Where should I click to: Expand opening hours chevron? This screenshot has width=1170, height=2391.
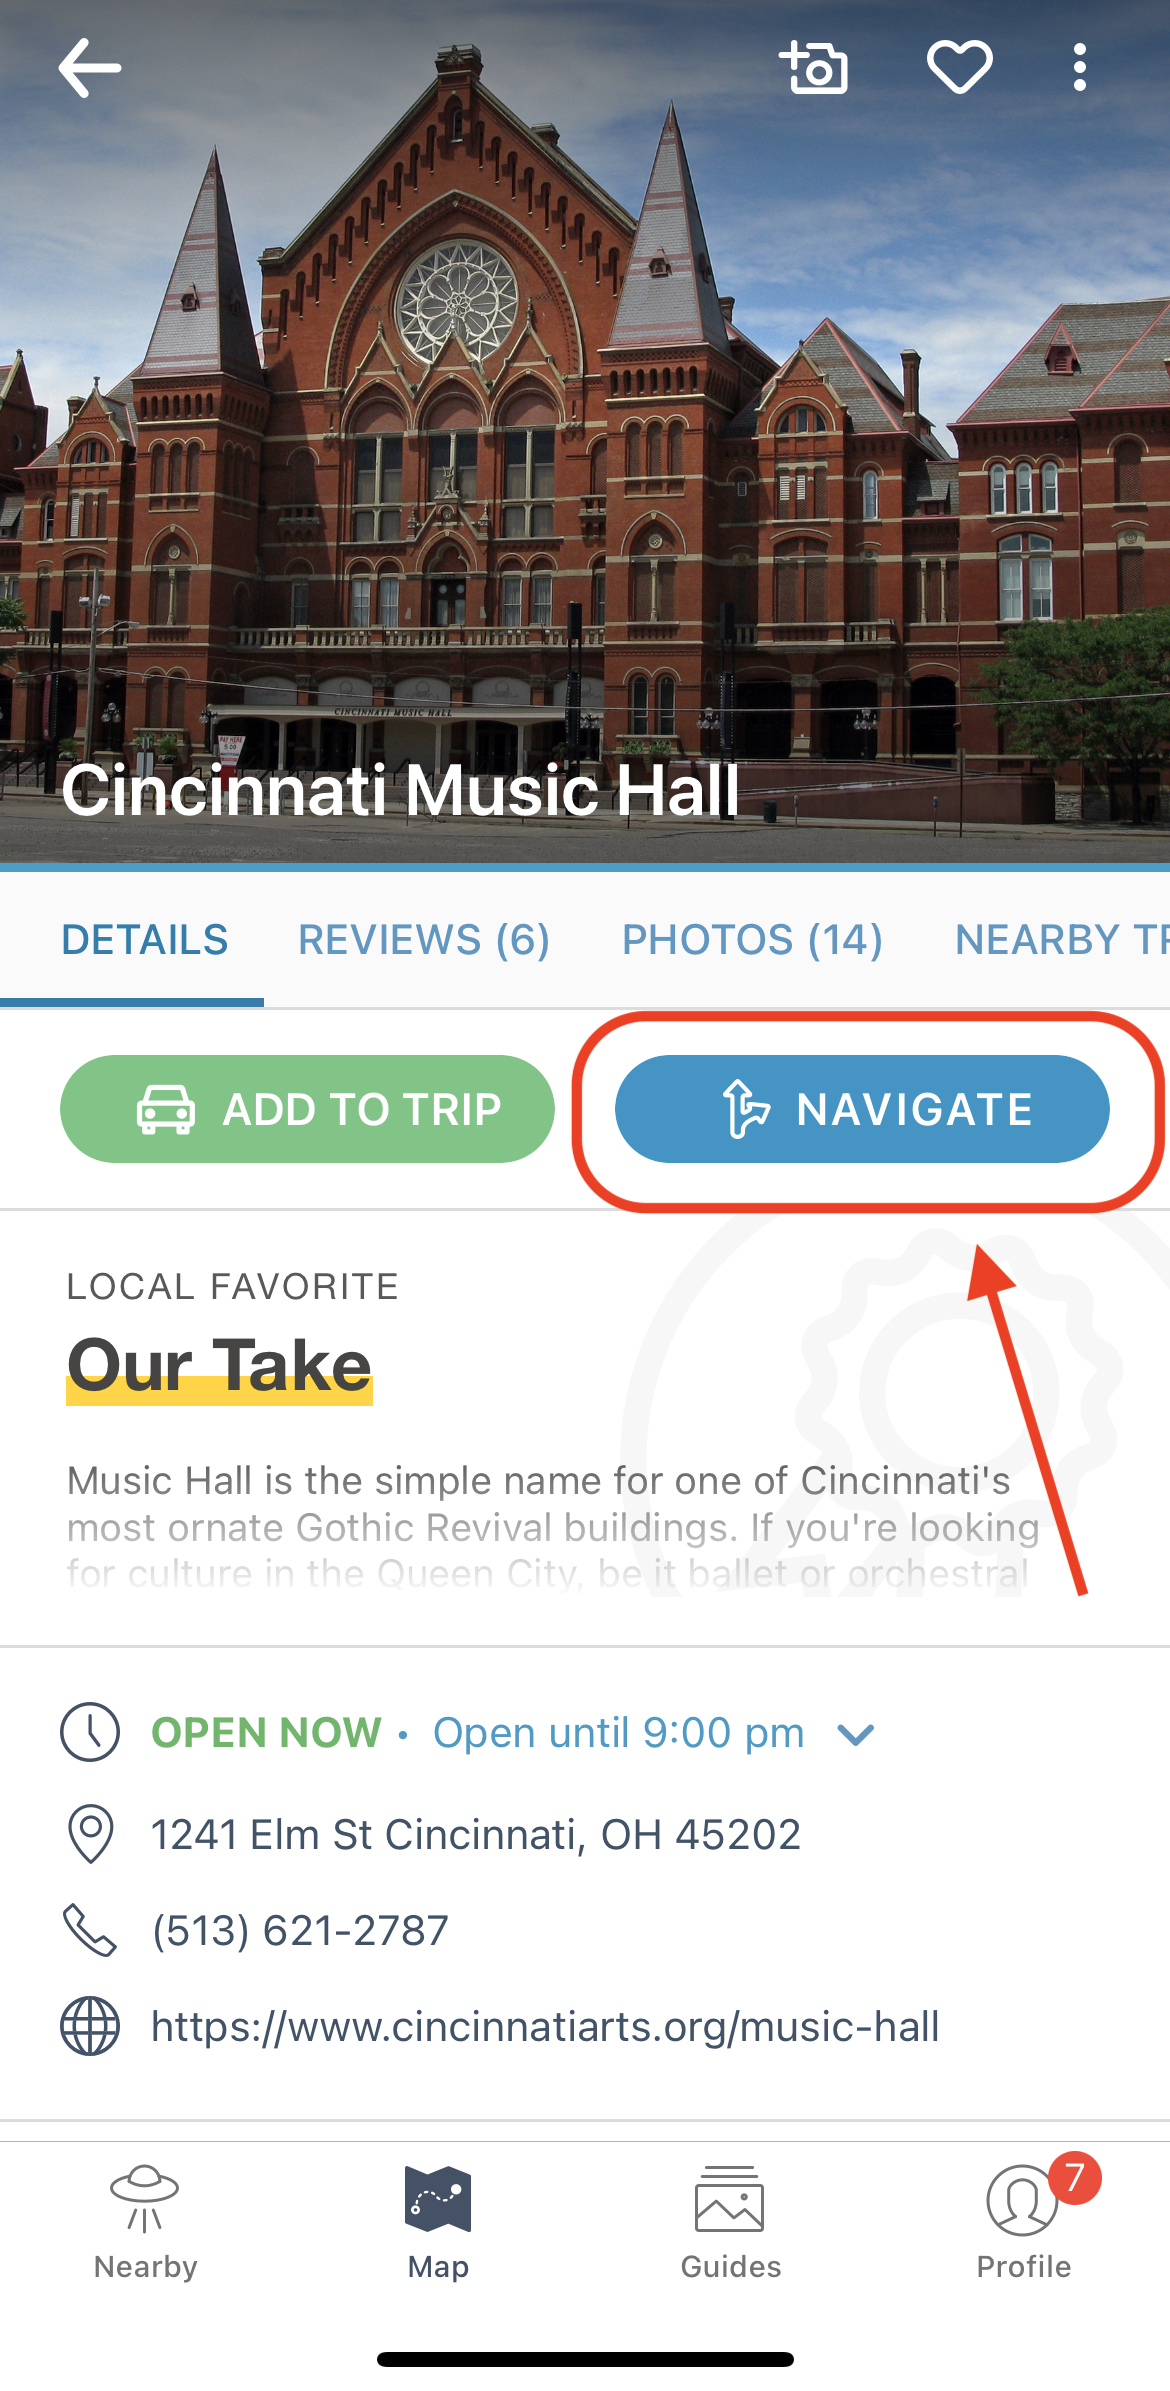(856, 1734)
